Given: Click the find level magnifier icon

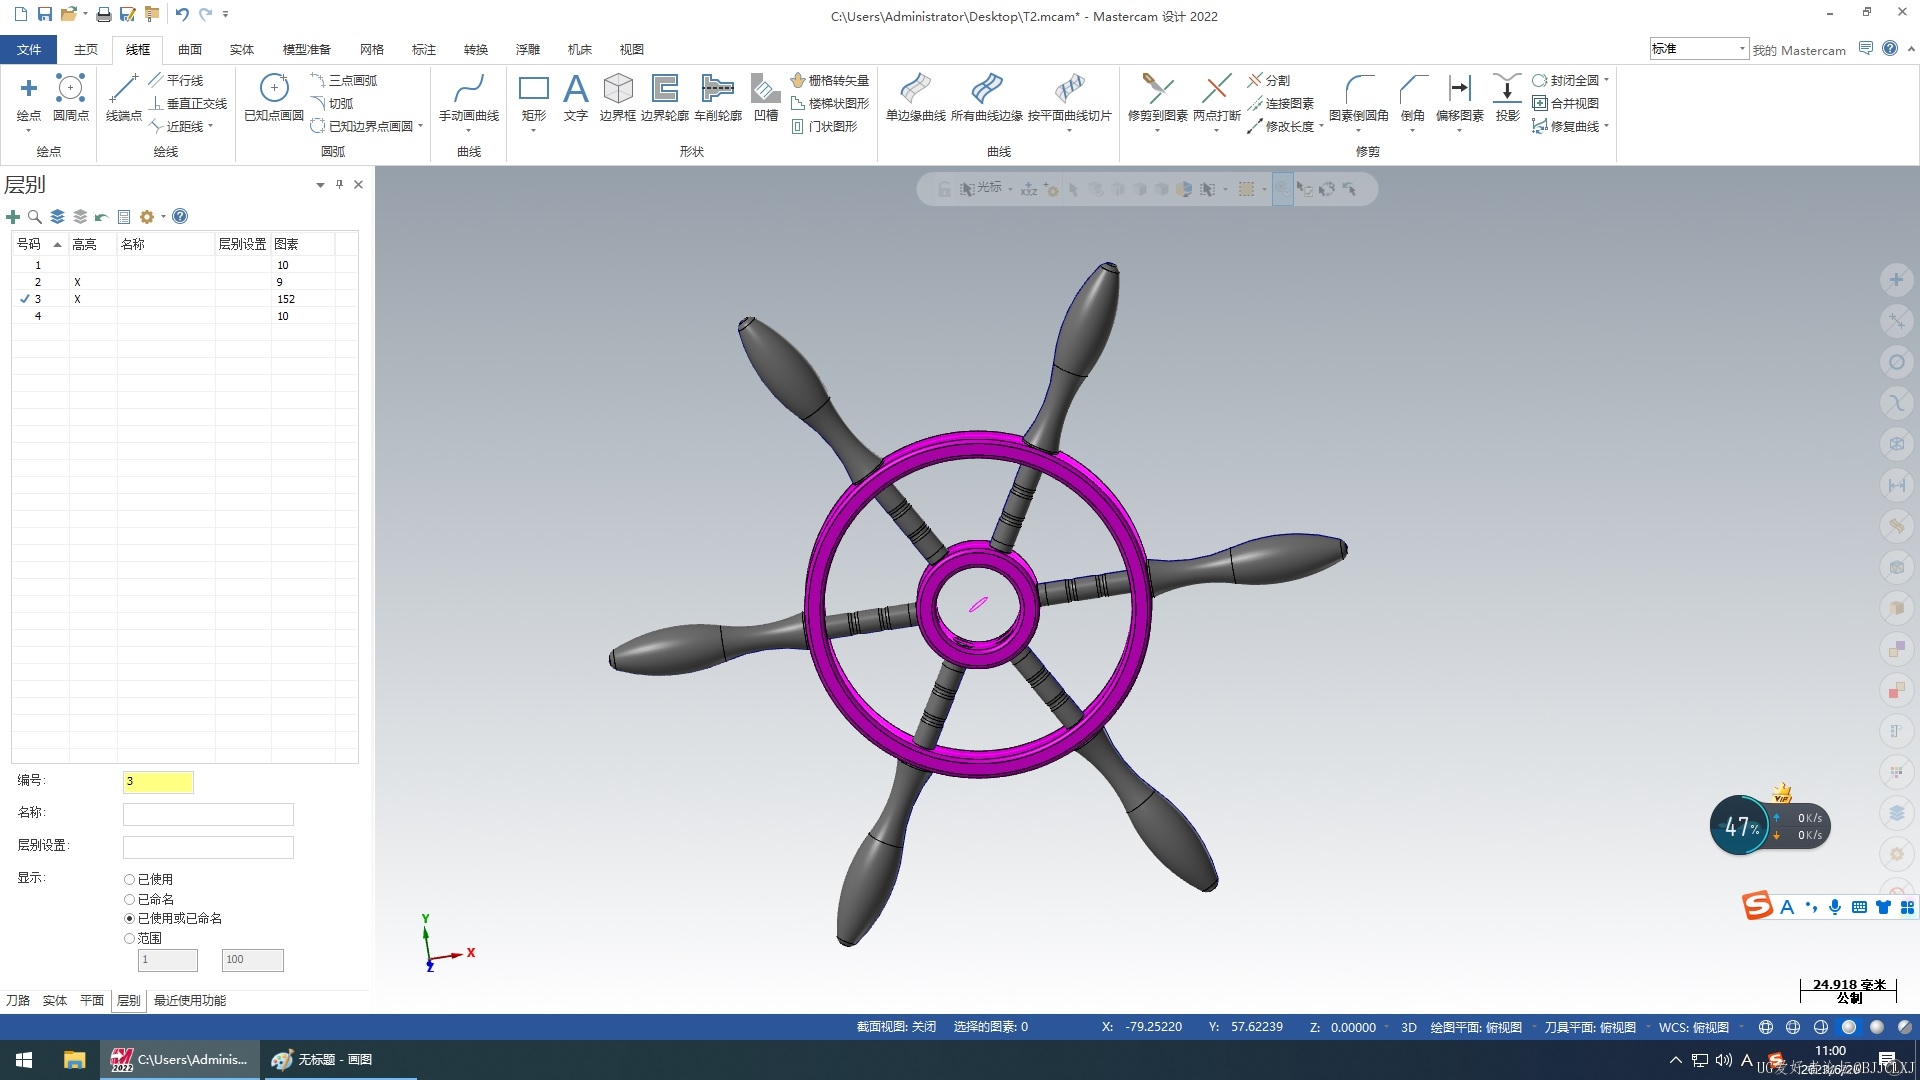Looking at the screenshot, I should 35,217.
